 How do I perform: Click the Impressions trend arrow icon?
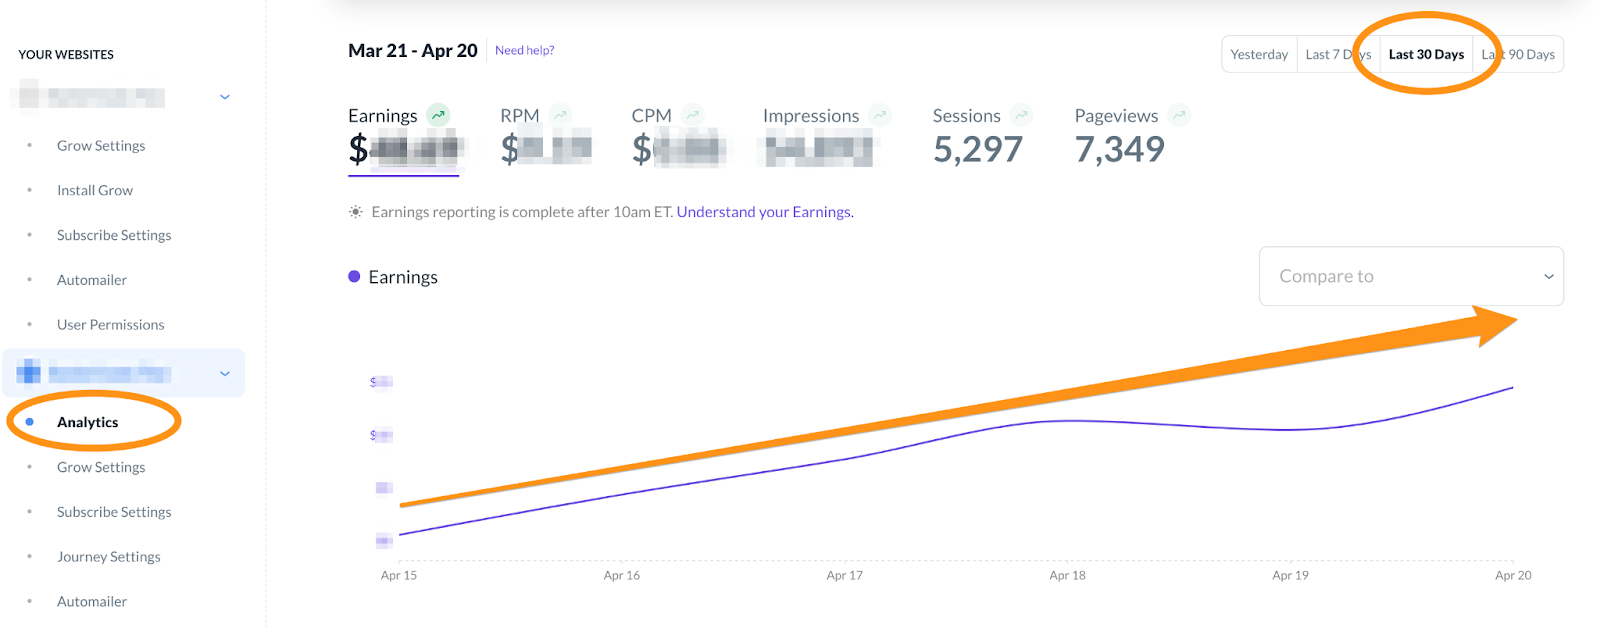pos(880,115)
